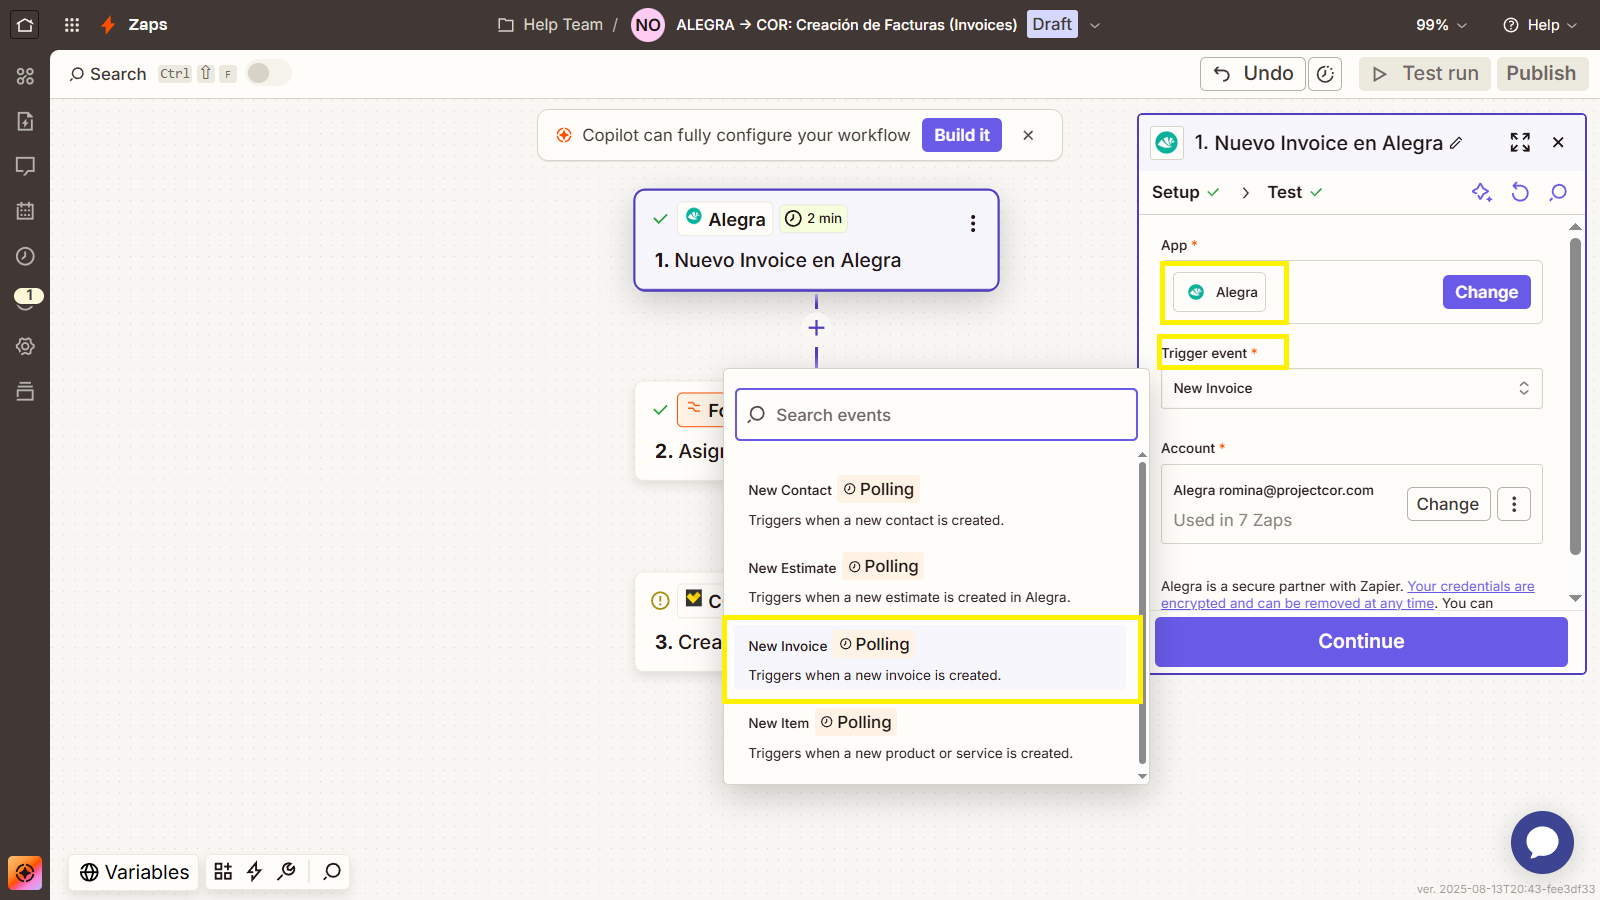Search within the step panel
This screenshot has height=900, width=1600.
click(x=1558, y=192)
